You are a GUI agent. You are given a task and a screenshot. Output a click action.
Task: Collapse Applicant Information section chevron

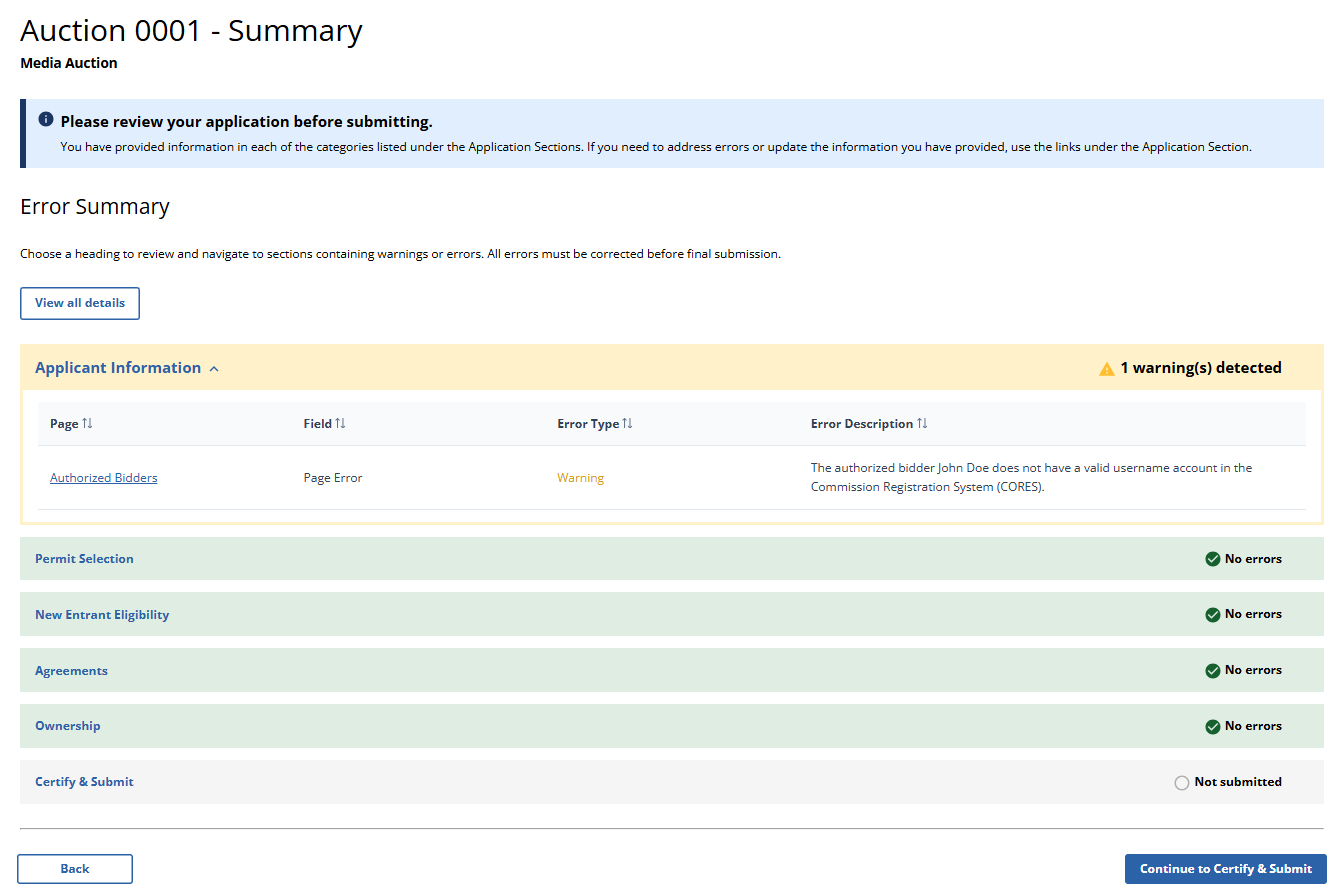tap(214, 369)
